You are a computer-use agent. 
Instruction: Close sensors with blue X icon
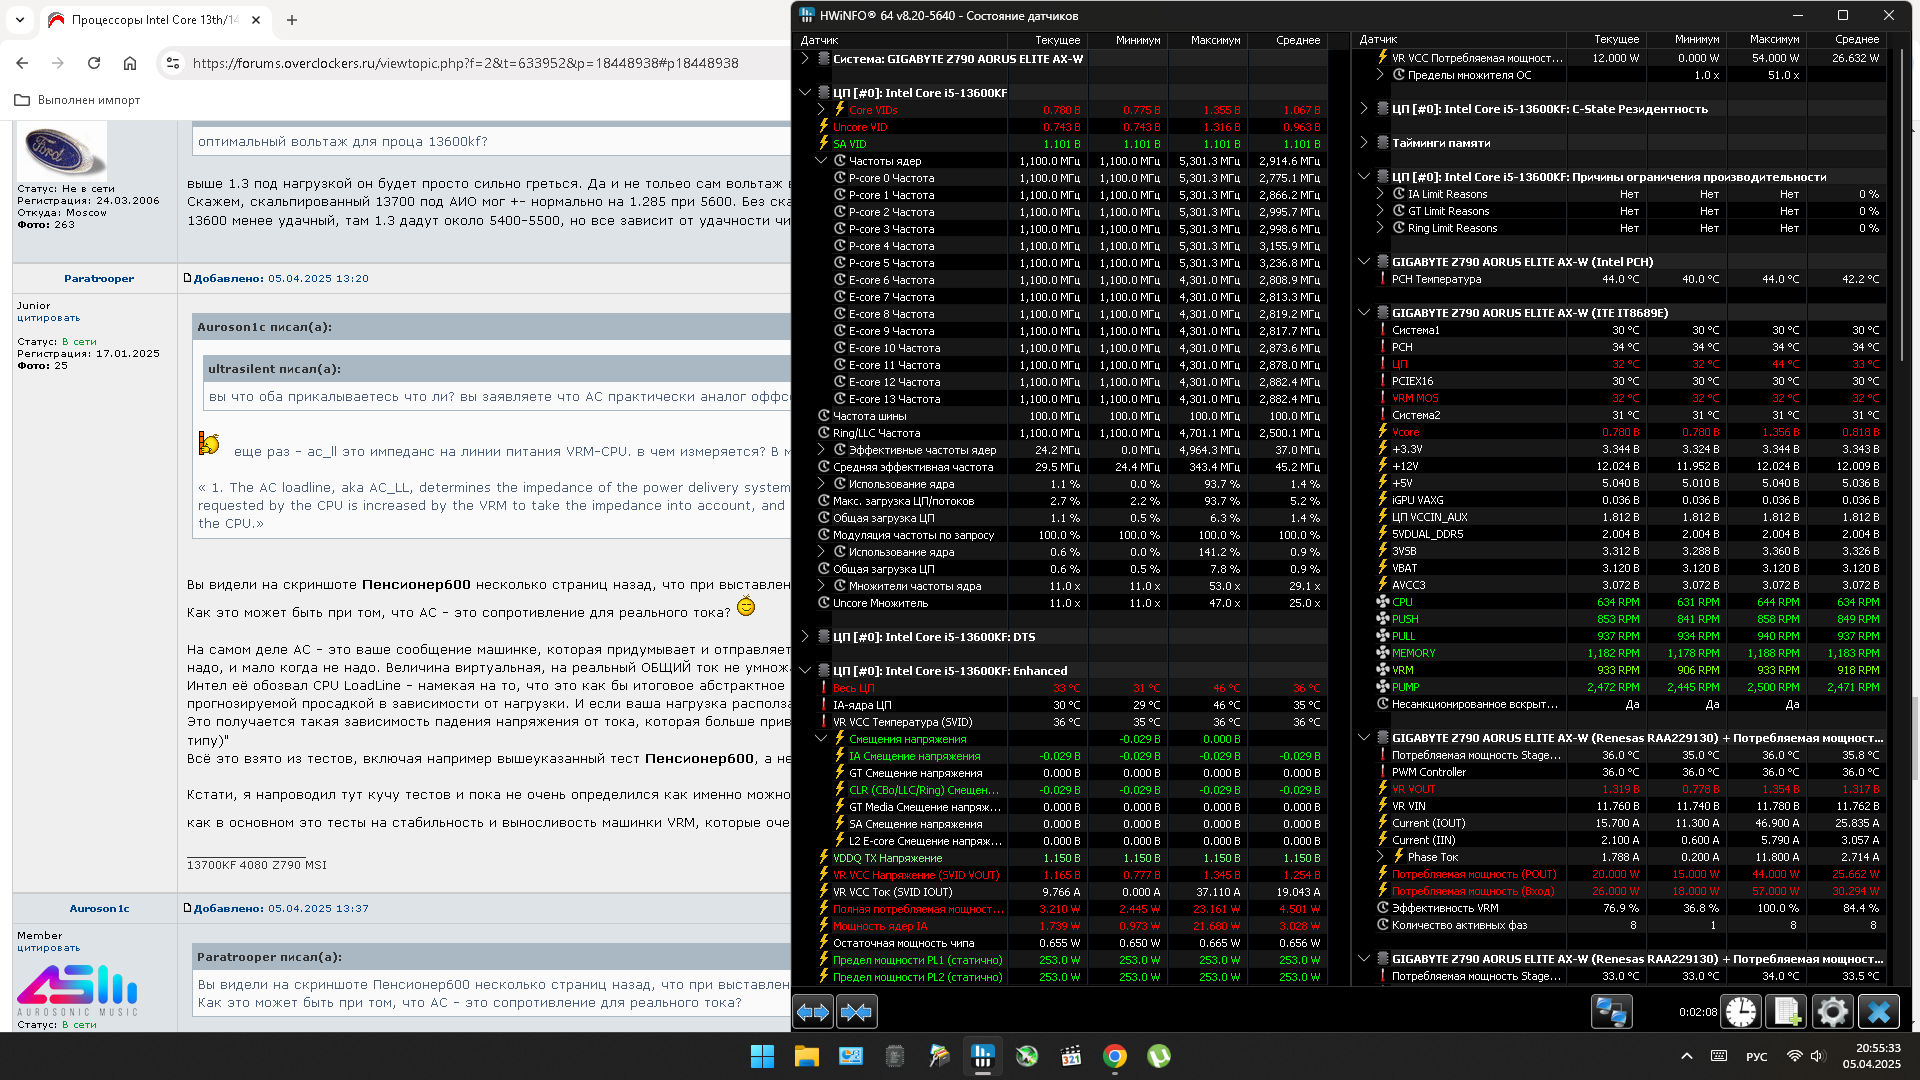click(1878, 1012)
